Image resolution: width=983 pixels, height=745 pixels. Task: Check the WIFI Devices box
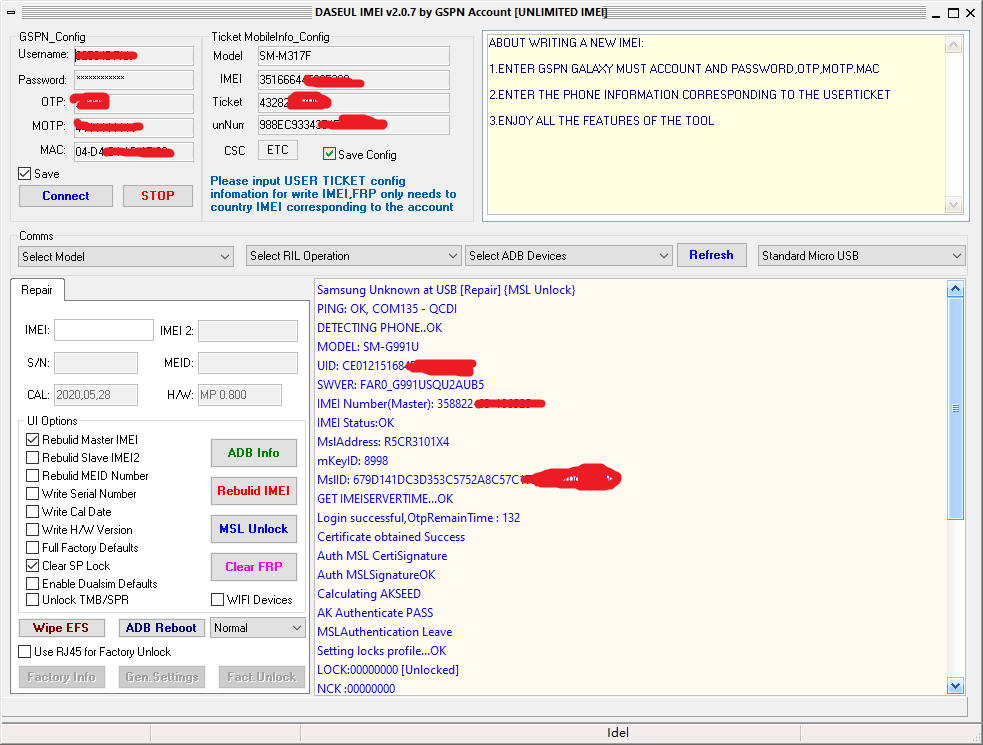[x=218, y=600]
